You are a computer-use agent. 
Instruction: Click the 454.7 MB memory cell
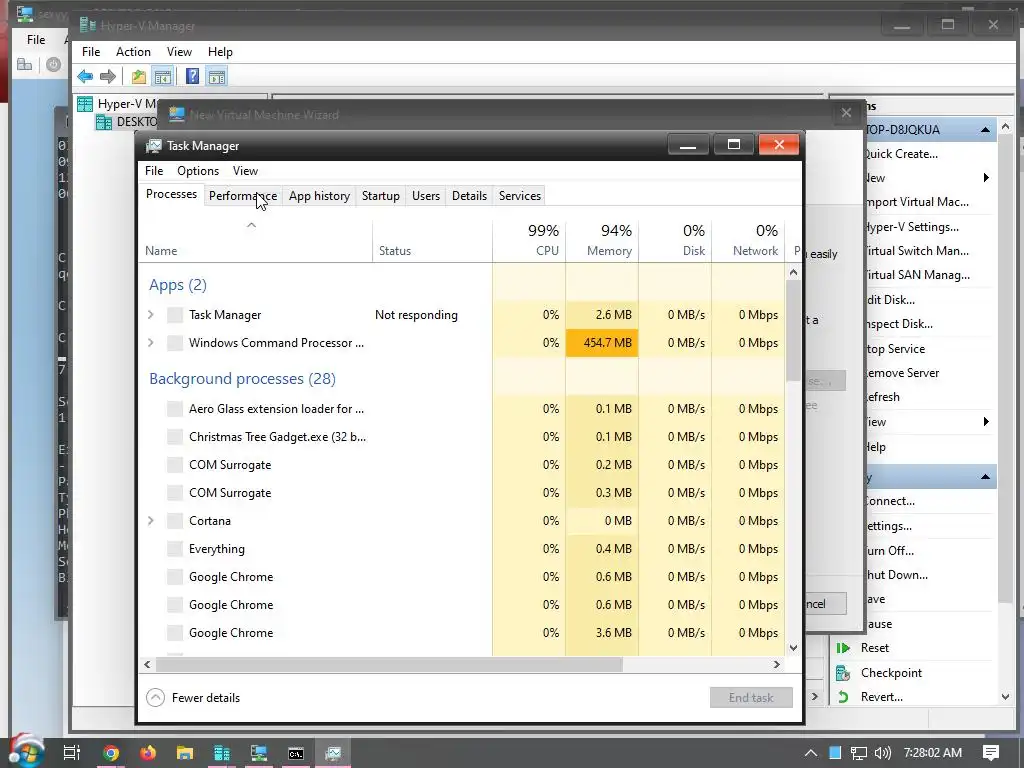pyautogui.click(x=602, y=343)
